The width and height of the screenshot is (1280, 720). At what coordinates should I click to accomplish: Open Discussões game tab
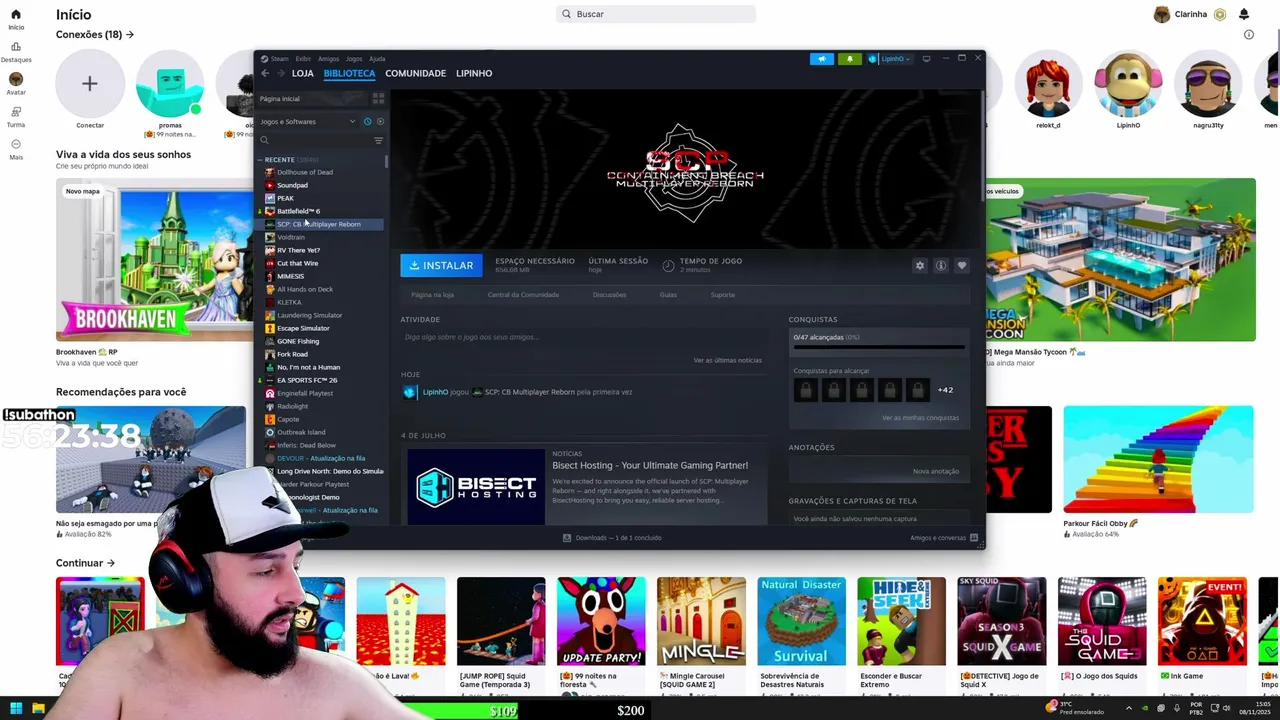609,295
